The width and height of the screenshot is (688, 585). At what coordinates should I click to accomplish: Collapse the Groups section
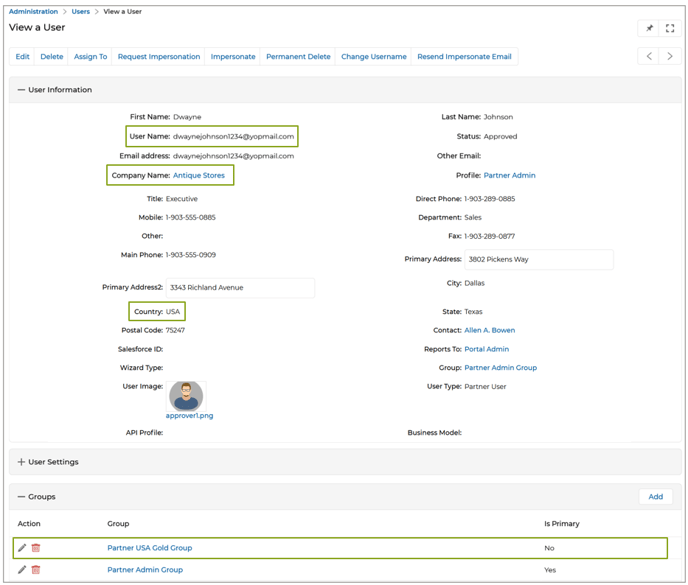click(x=21, y=497)
